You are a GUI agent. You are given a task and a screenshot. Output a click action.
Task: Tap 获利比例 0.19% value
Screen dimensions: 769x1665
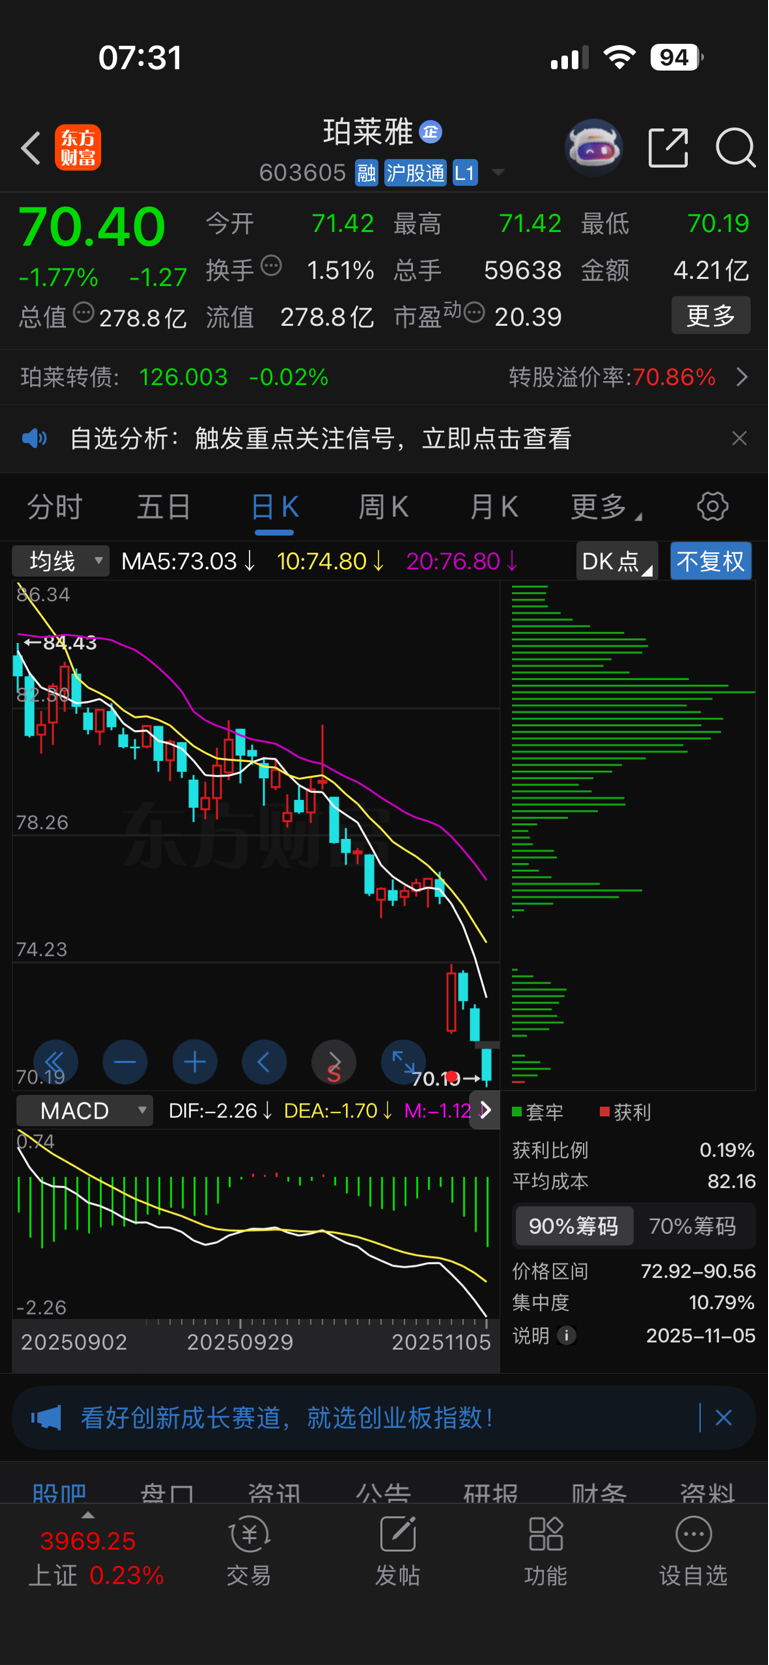[x=727, y=1150]
